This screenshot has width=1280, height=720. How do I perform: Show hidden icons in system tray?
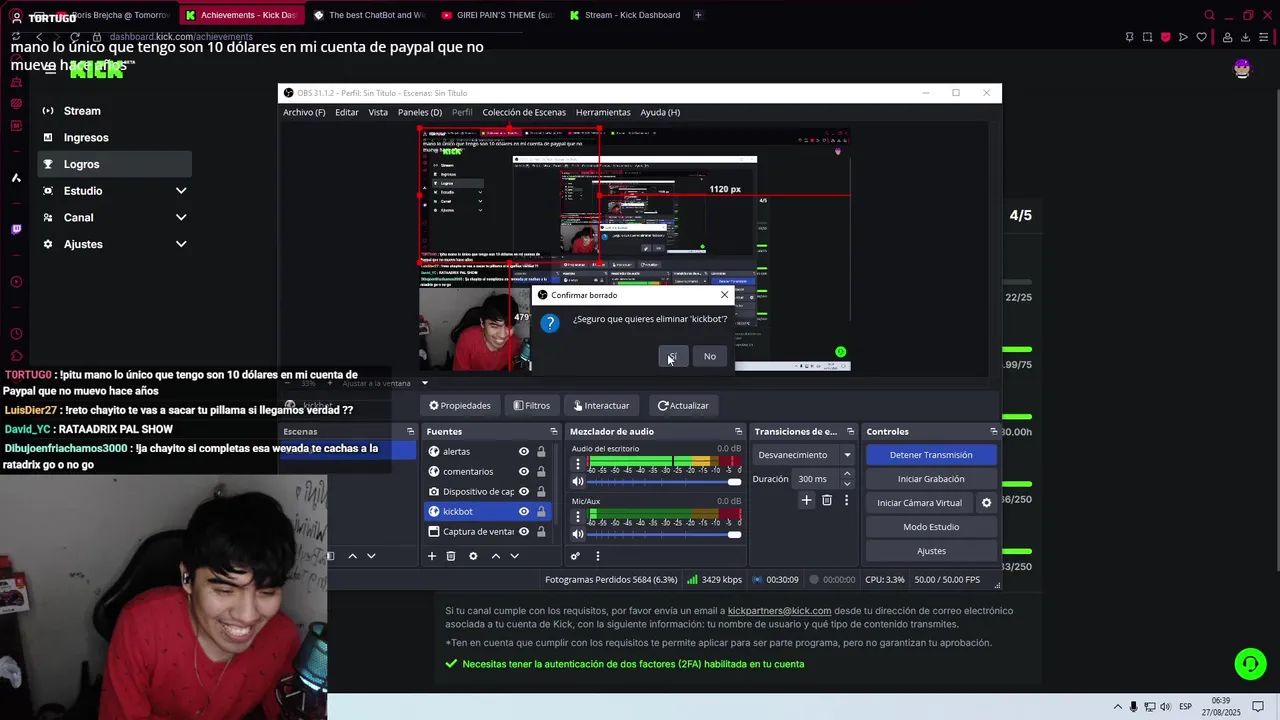click(1118, 707)
